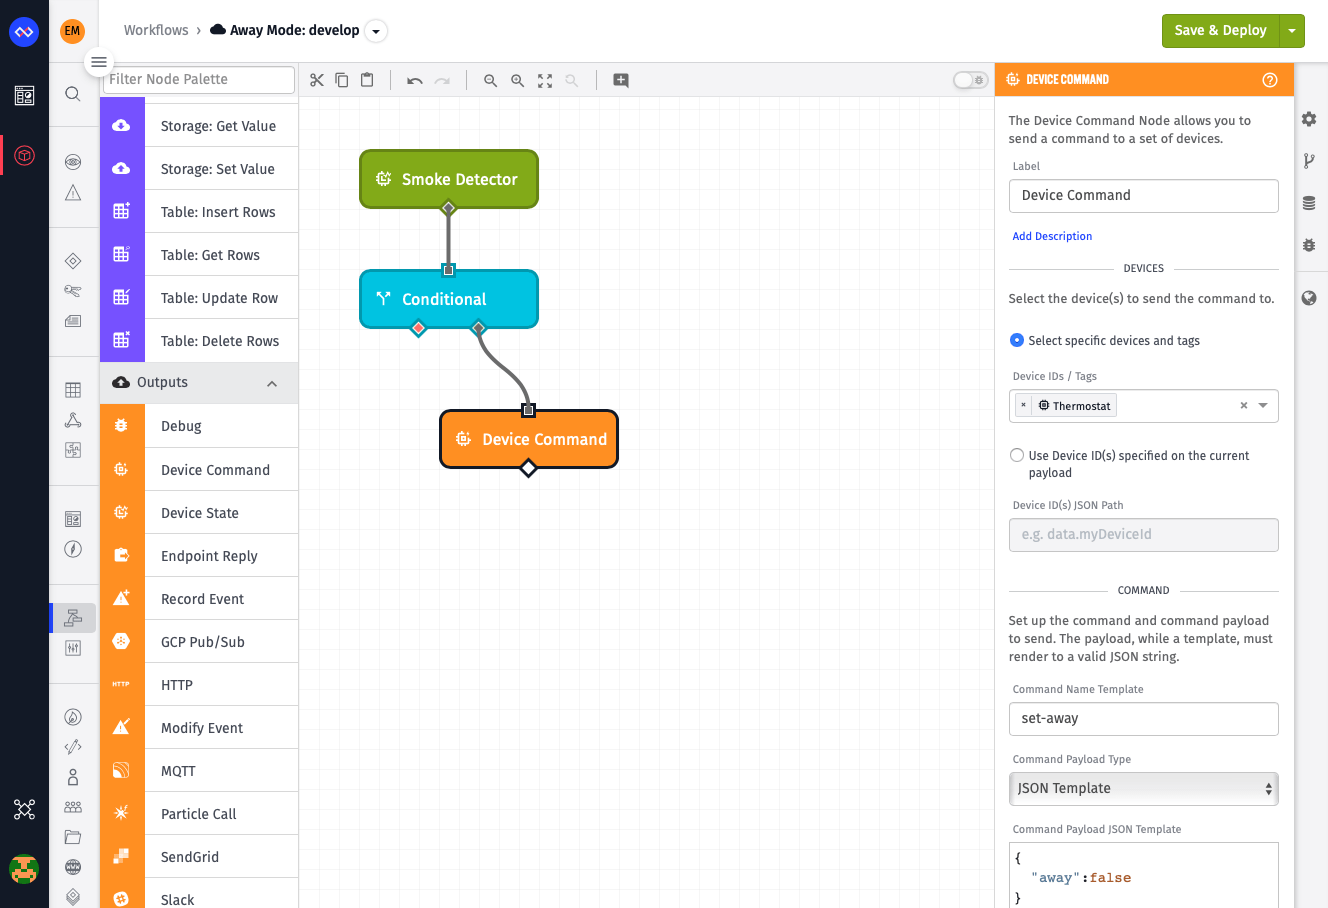Screen dimensions: 1328x908
Task: Collapse the Outputs palette section
Action: click(x=272, y=384)
